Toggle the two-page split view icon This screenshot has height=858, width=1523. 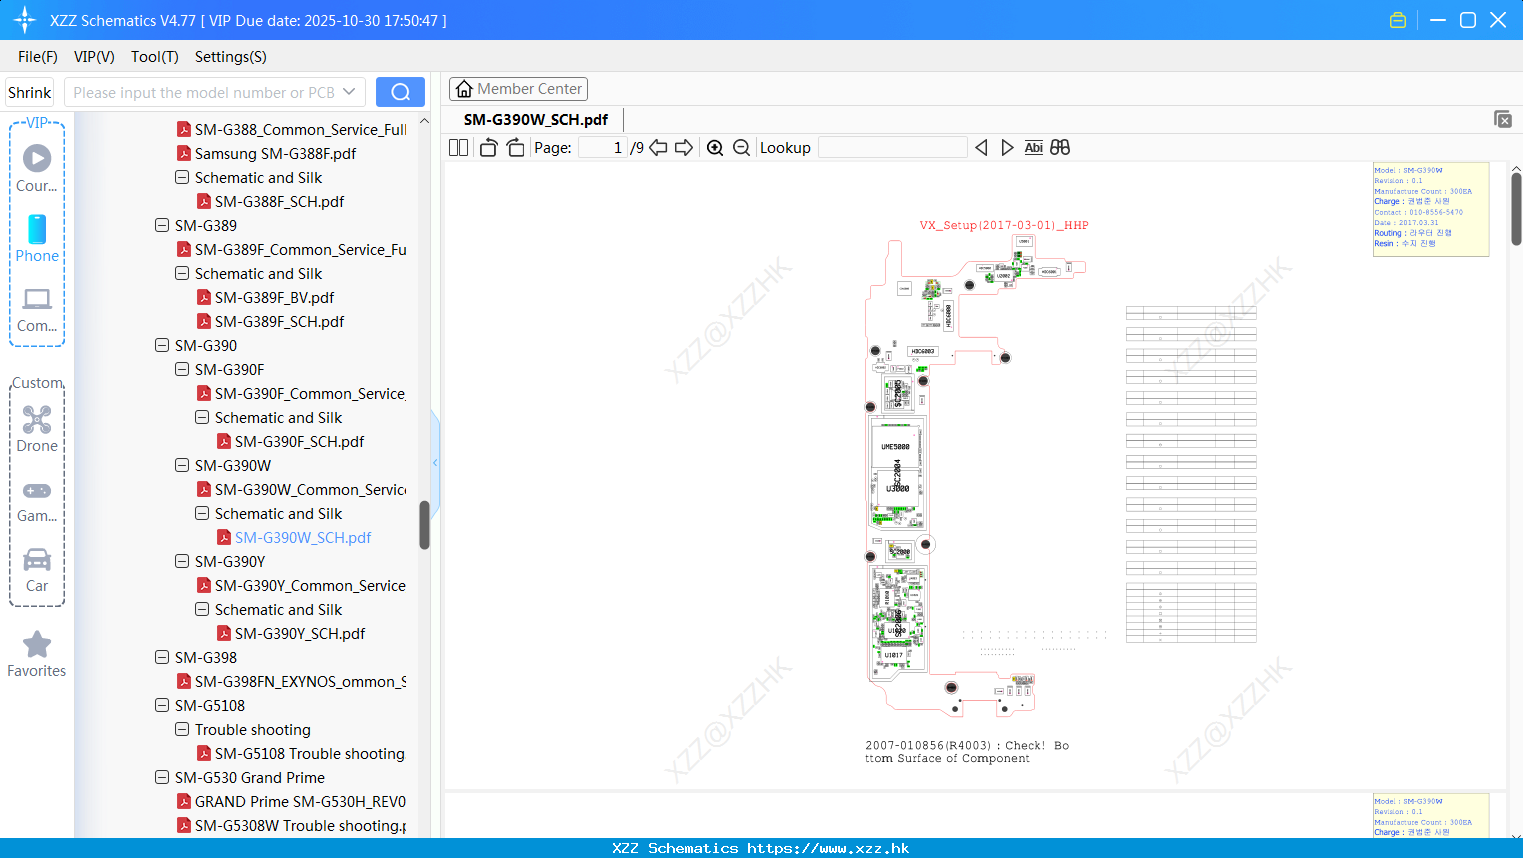pyautogui.click(x=459, y=147)
